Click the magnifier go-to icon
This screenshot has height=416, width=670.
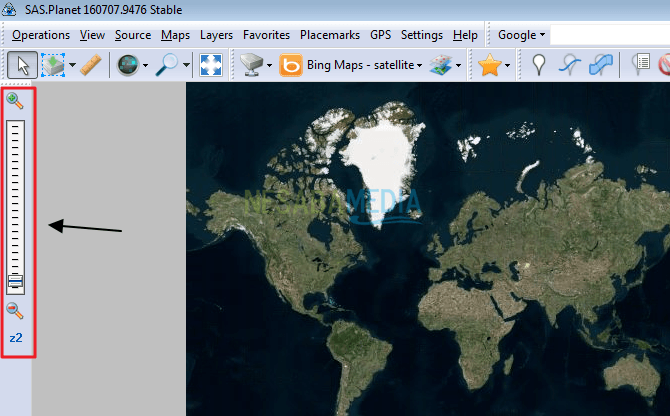click(167, 65)
